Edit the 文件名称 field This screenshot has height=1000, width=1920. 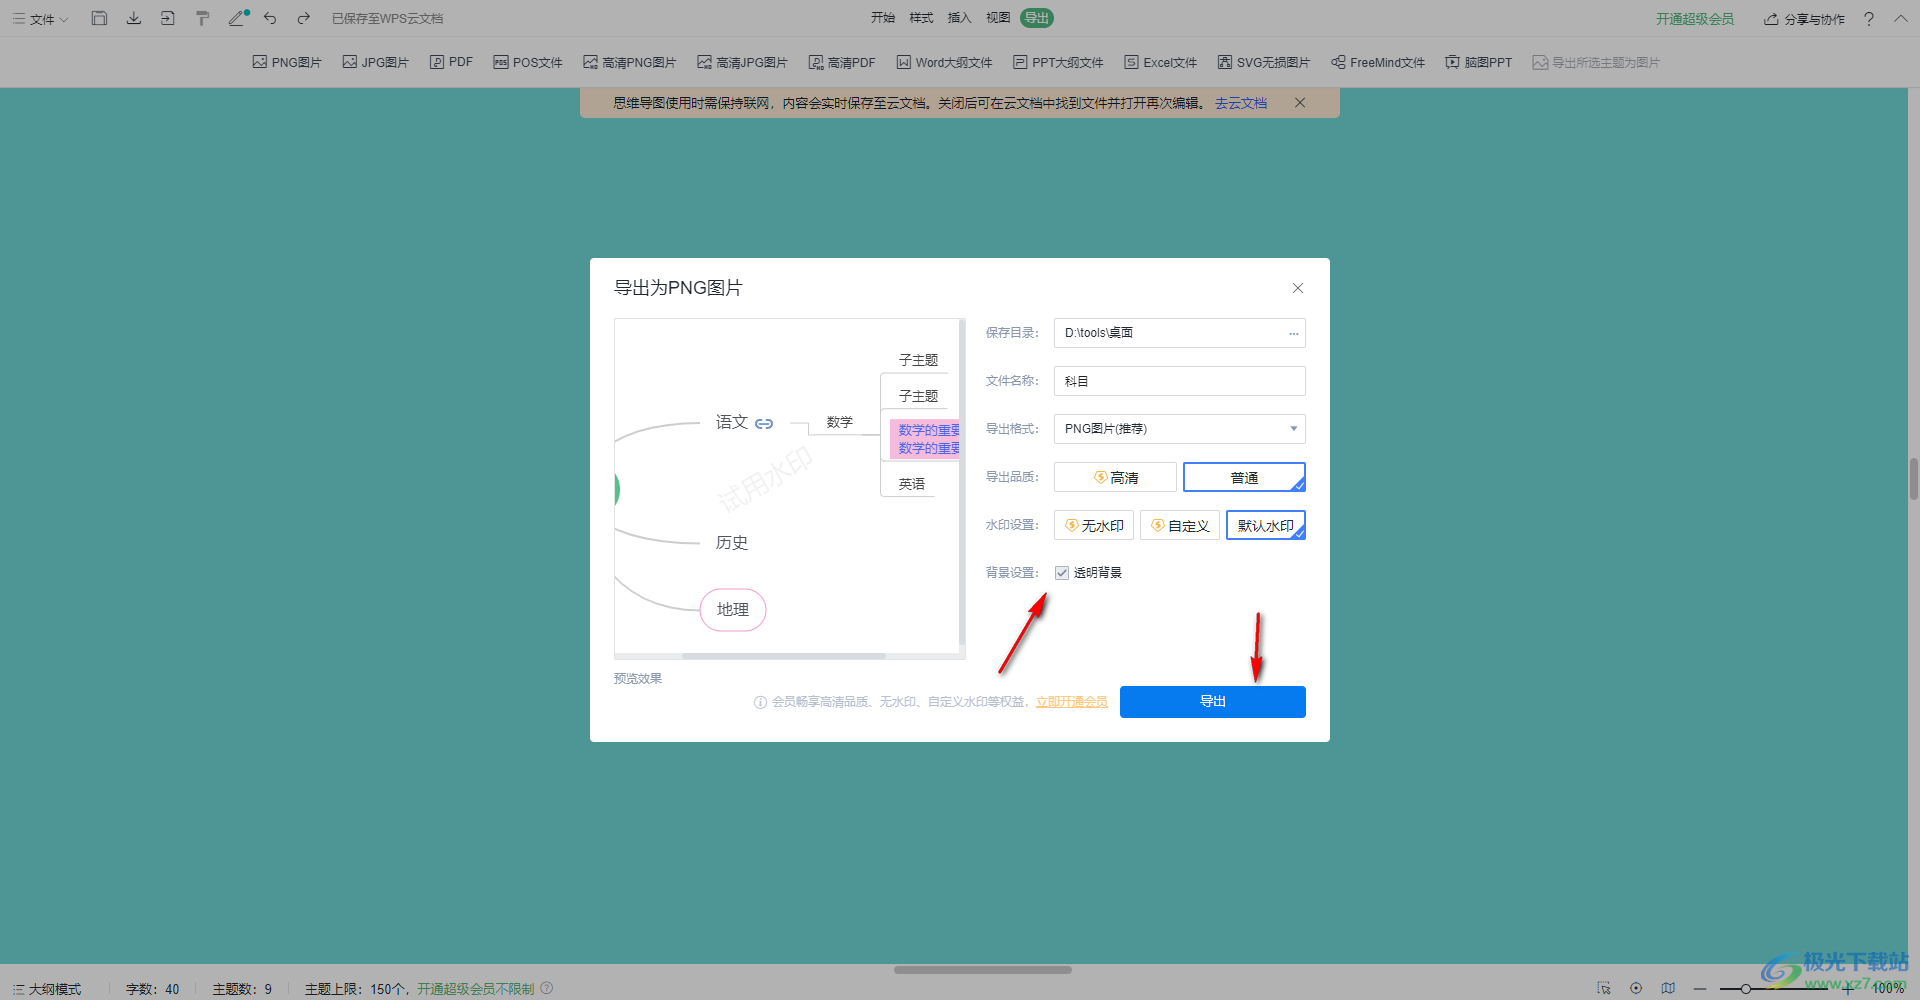click(1180, 381)
